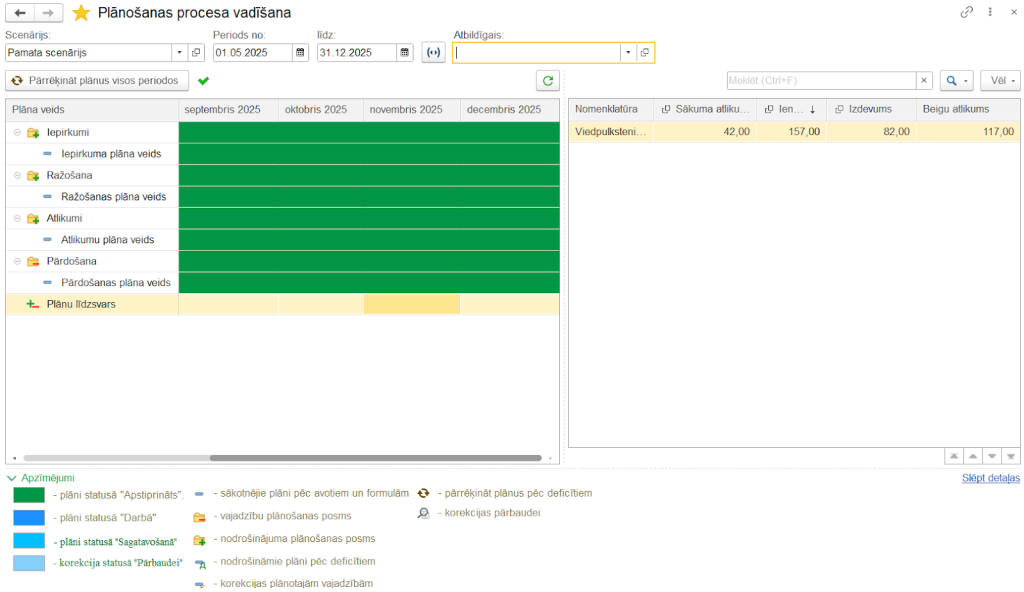
Task: Click the green checkmark beside the recalculate button
Action: (204, 81)
